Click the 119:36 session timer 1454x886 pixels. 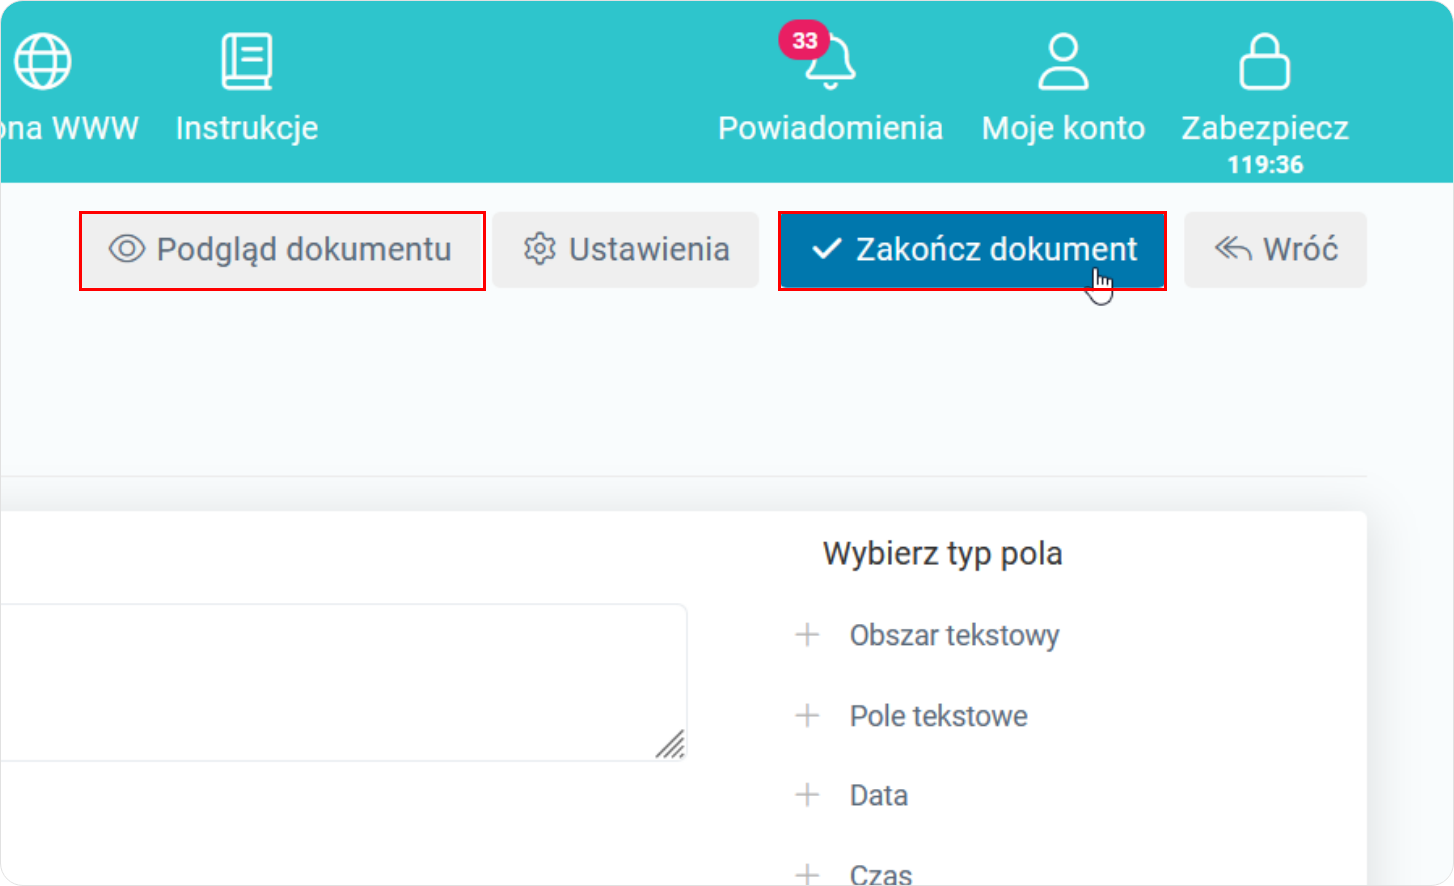point(1265,165)
